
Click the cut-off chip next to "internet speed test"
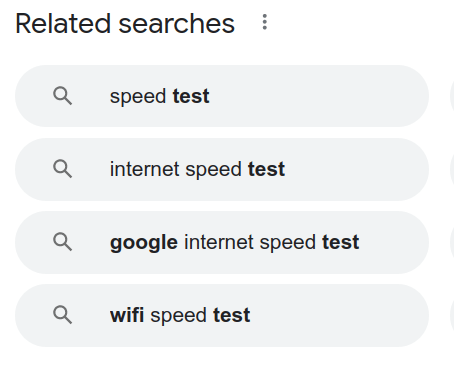(x=452, y=169)
